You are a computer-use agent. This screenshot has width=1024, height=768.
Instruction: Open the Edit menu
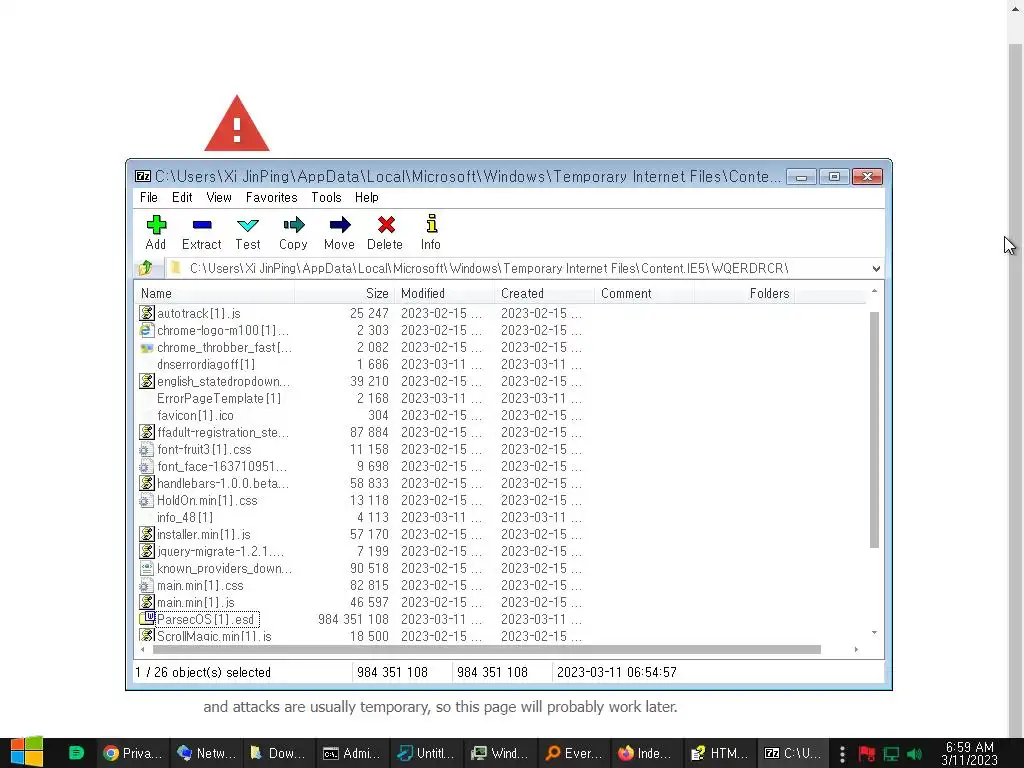(182, 197)
